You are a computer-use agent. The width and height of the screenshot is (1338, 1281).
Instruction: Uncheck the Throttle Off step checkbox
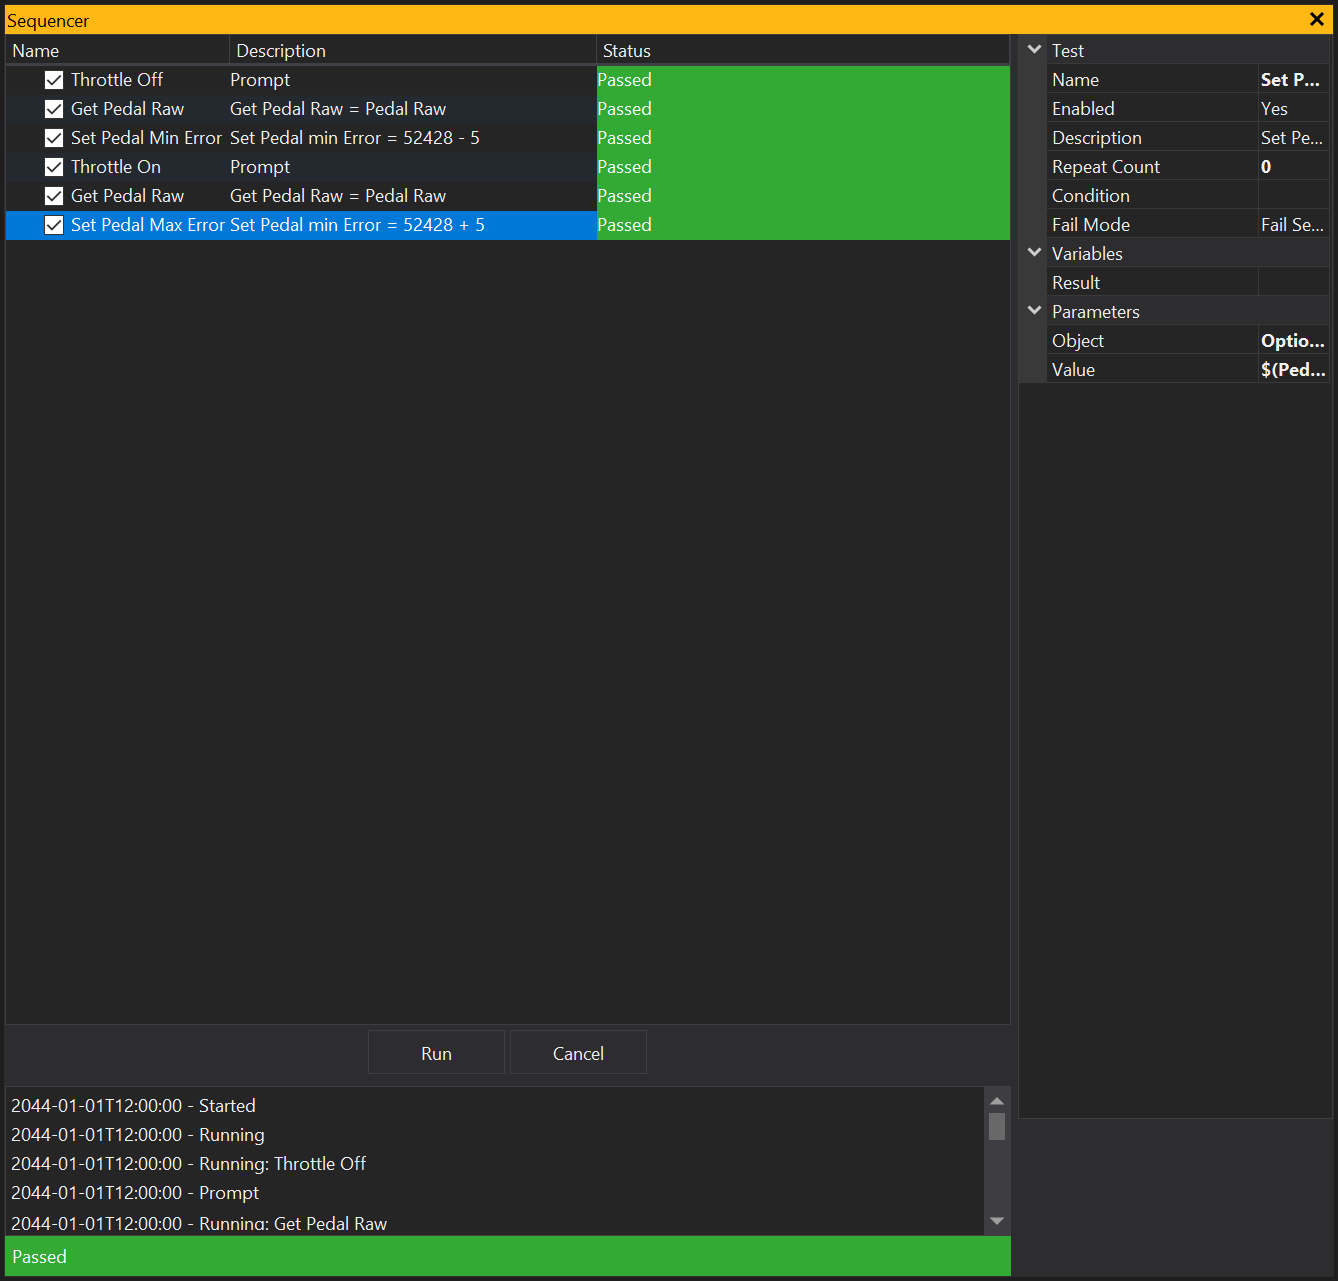pyautogui.click(x=54, y=80)
